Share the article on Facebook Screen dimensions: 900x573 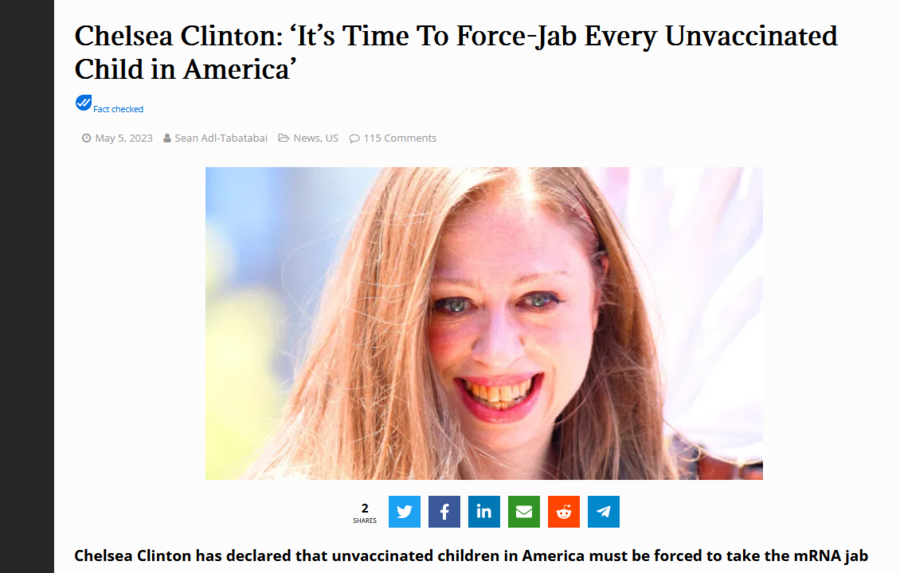(x=444, y=511)
